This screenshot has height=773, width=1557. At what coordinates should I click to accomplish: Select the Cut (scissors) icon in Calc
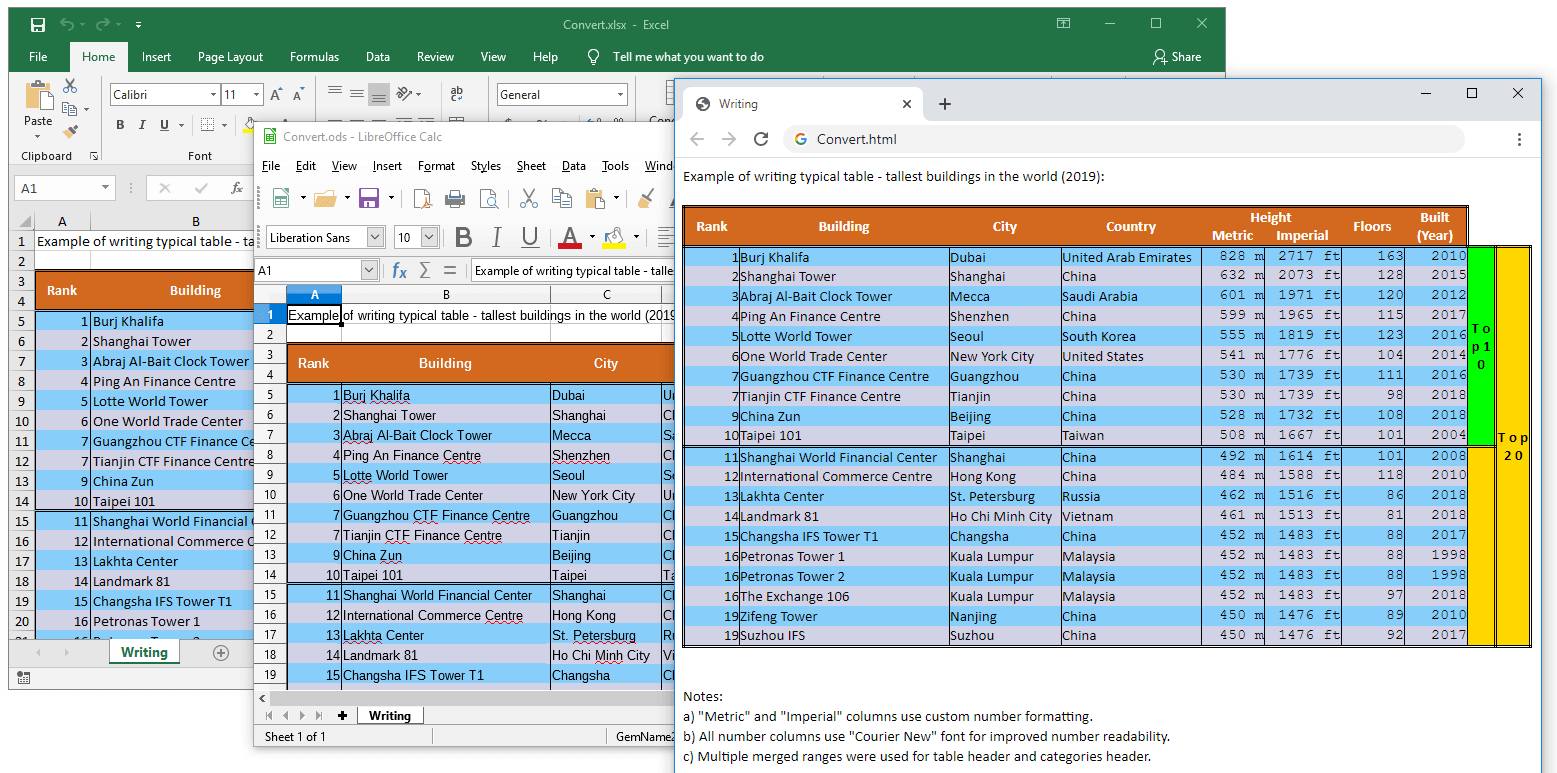[529, 198]
